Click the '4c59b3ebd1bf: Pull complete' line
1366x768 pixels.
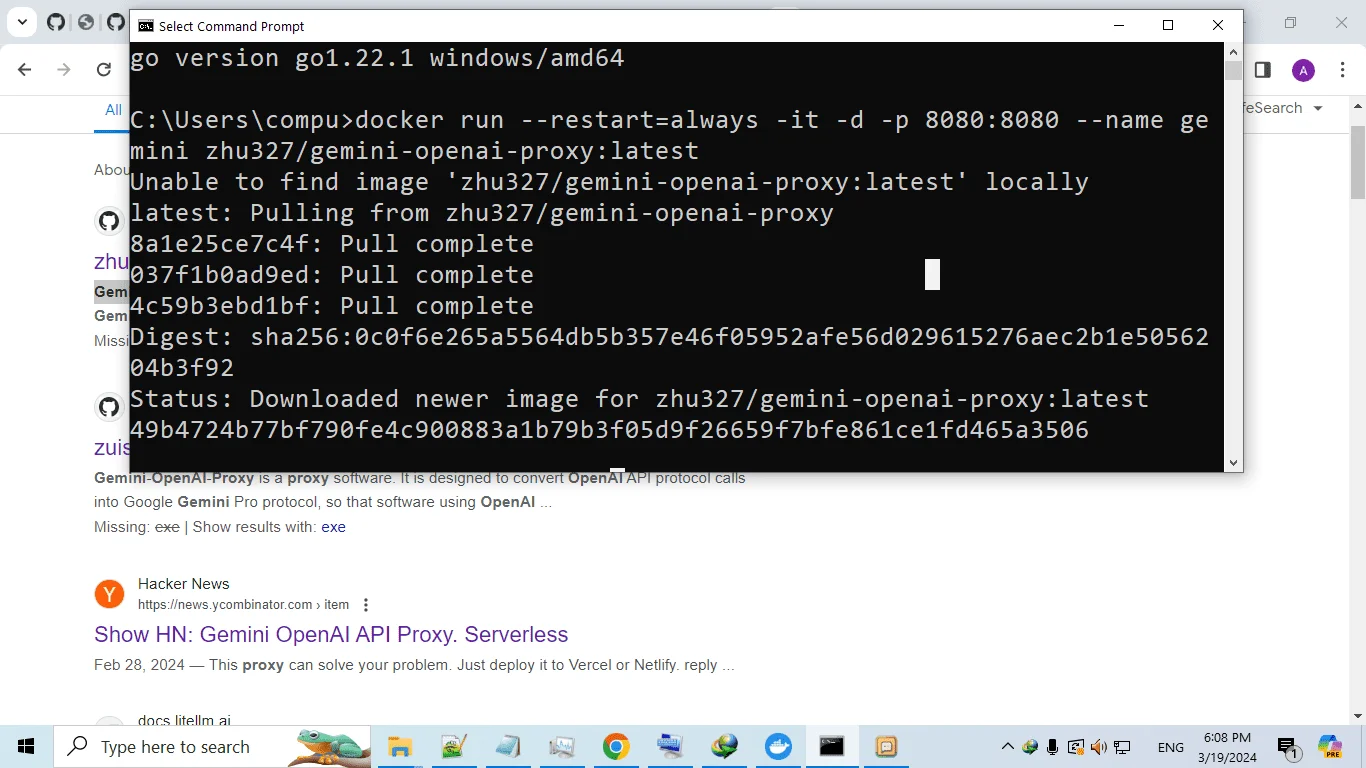(332, 306)
